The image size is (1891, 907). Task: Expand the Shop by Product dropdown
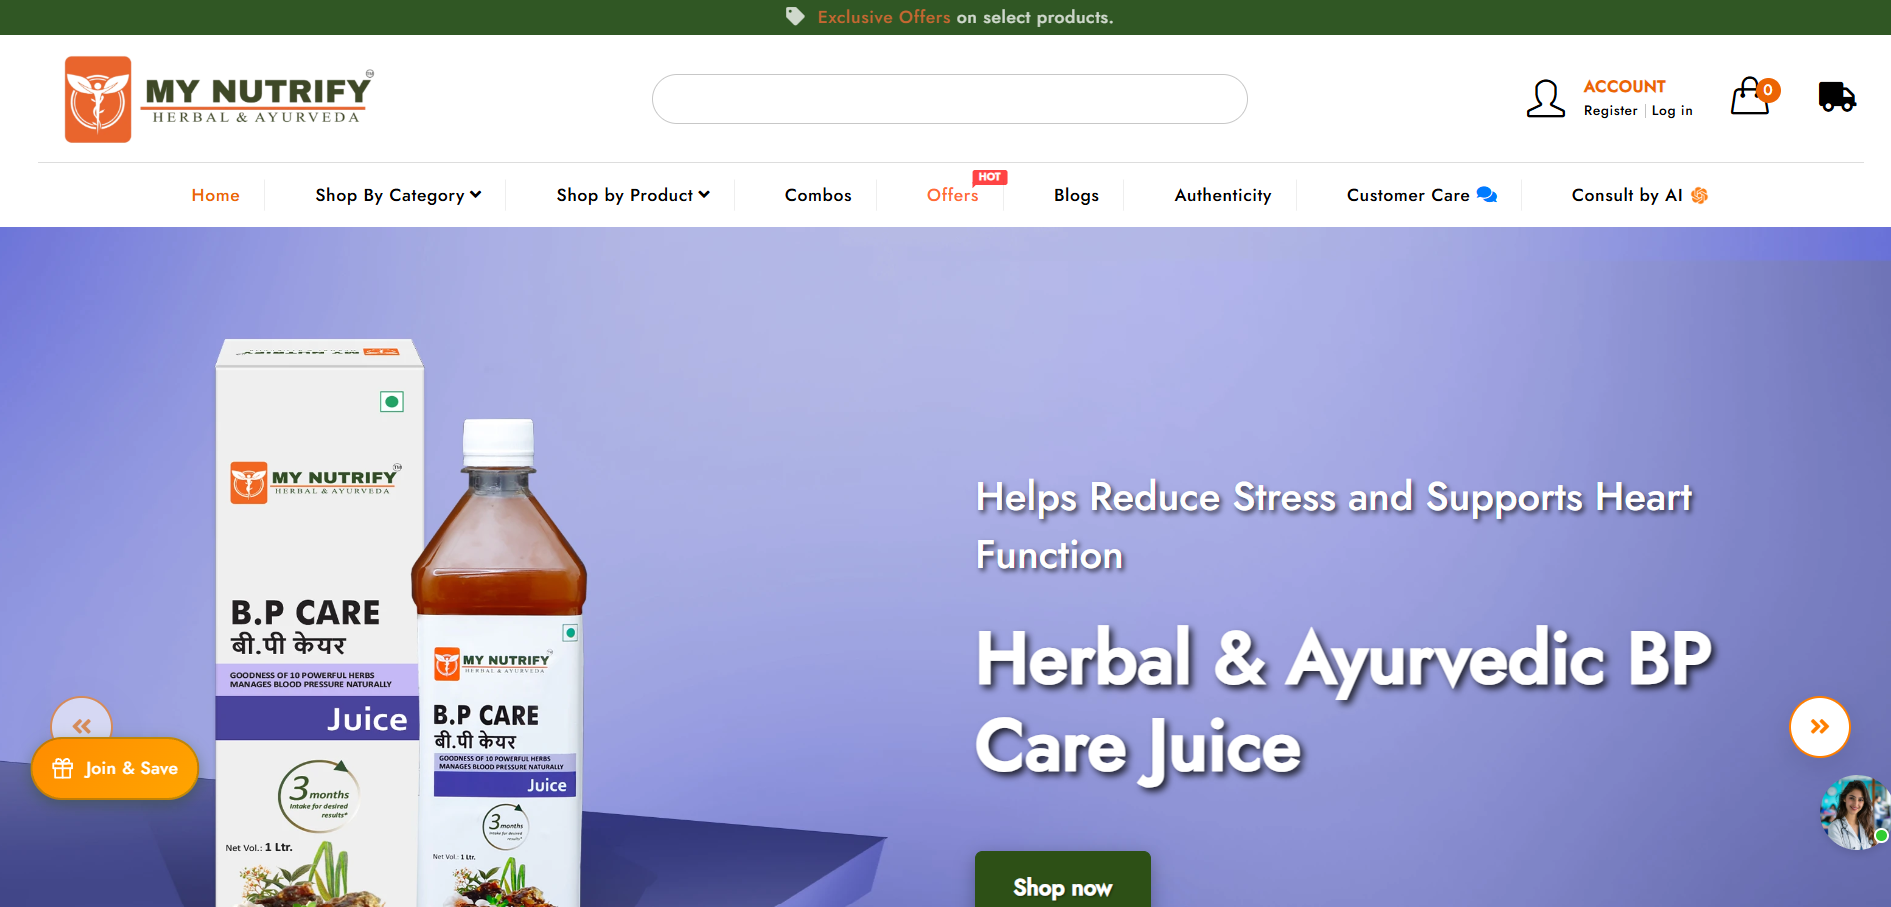point(633,195)
